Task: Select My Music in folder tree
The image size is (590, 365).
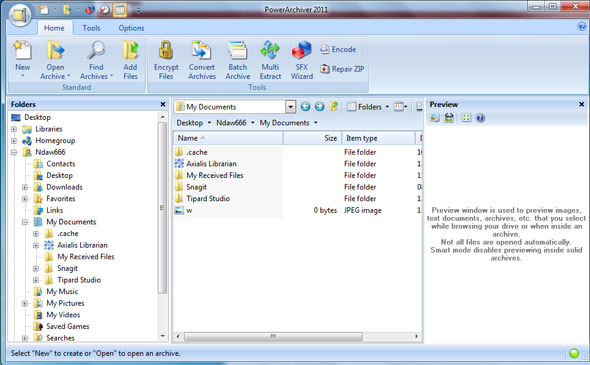Action: tap(62, 292)
